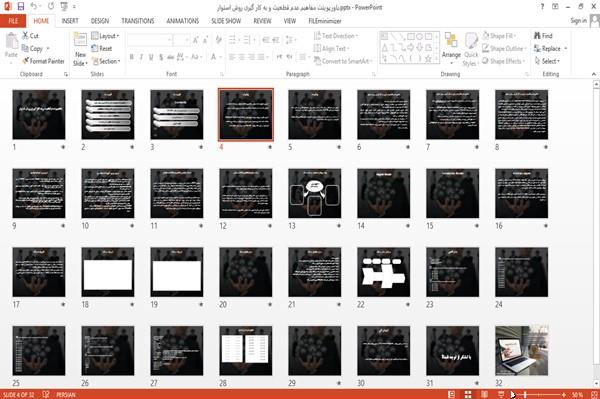This screenshot has width=600, height=399.
Task: Click Increase Font Size icon
Action: (196, 40)
